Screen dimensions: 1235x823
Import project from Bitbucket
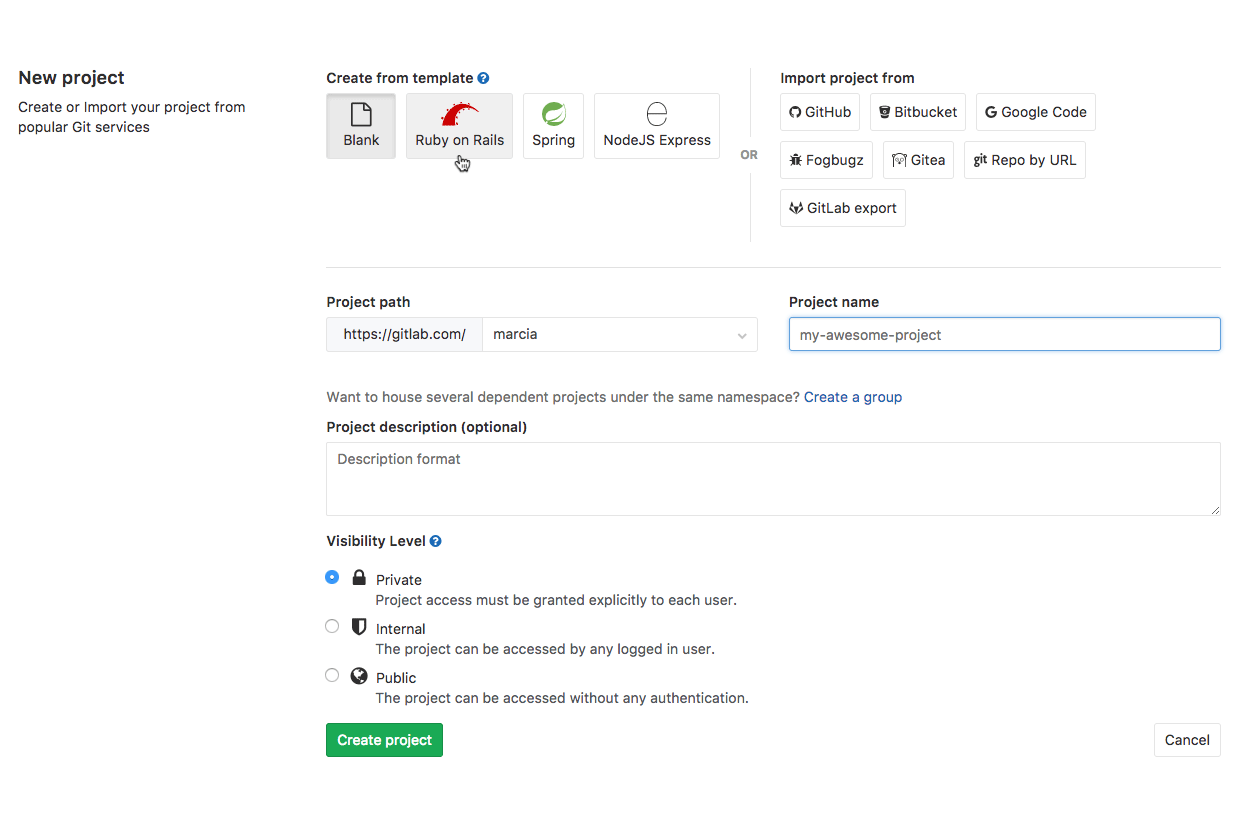pyautogui.click(x=918, y=112)
